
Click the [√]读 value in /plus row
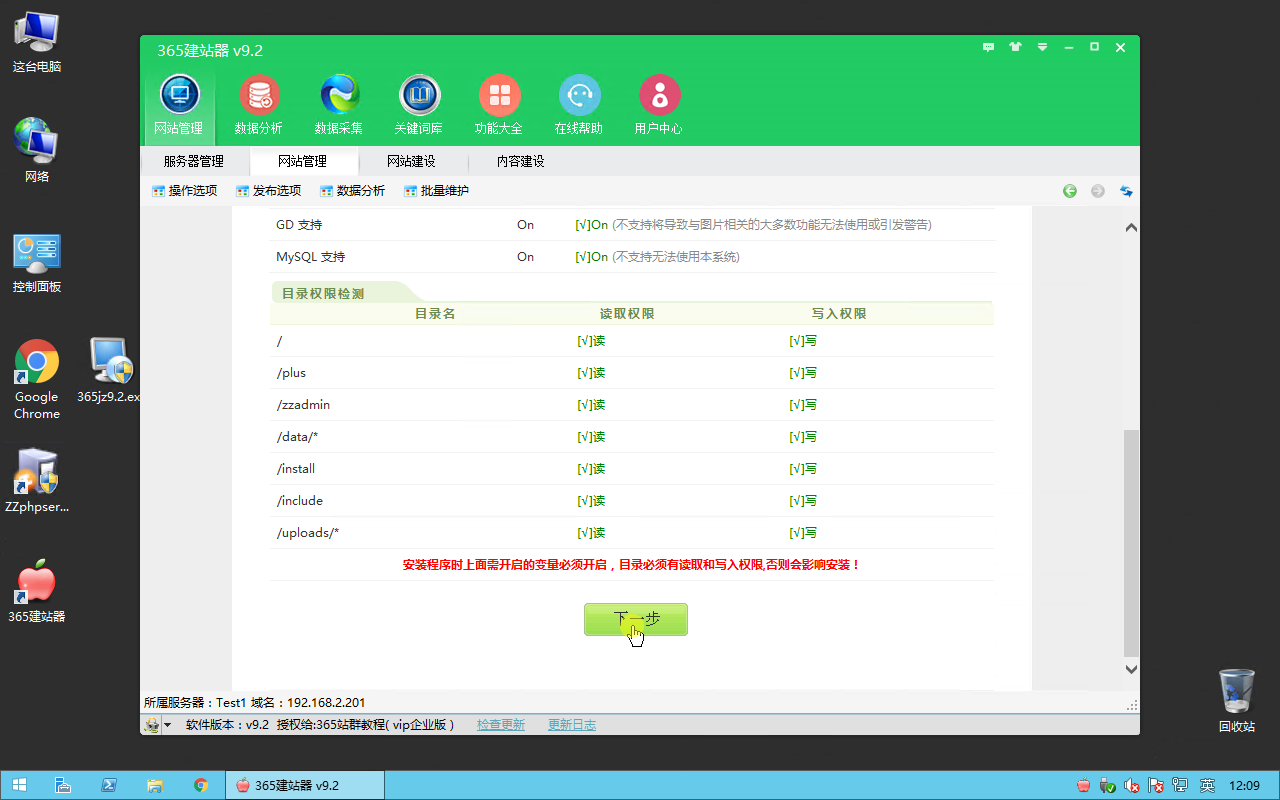coord(591,373)
